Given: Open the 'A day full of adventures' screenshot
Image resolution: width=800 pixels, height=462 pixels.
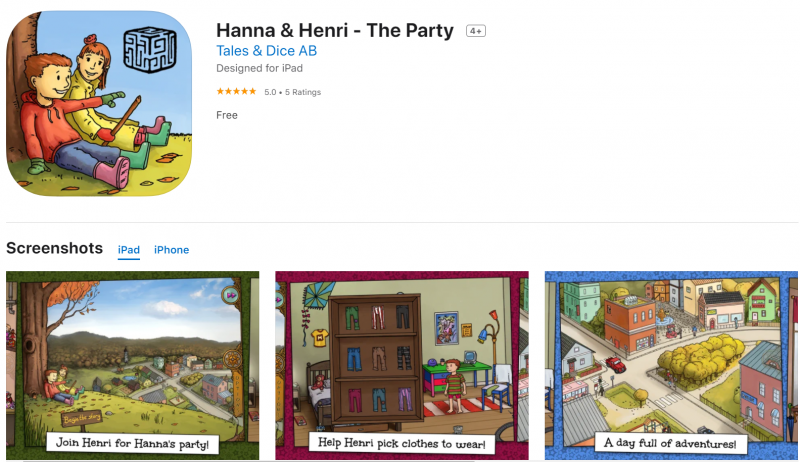Looking at the screenshot, I should tap(671, 365).
